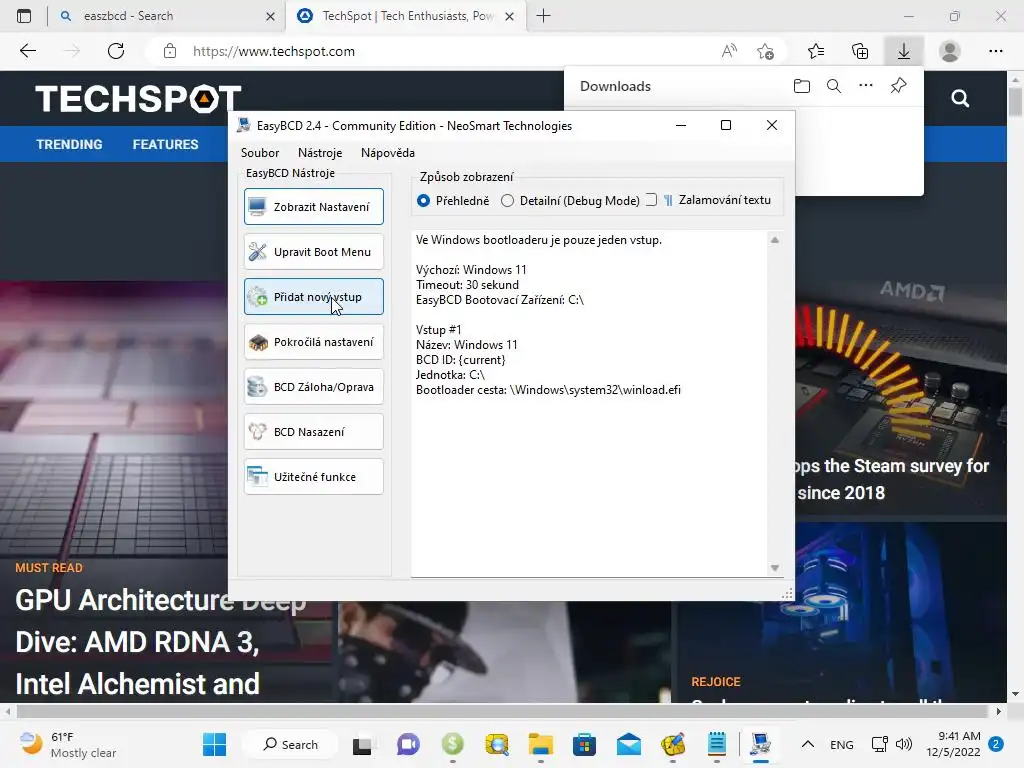The height and width of the screenshot is (768, 1024).
Task: Open the TRENDING section on TechSpot
Action: 69,144
